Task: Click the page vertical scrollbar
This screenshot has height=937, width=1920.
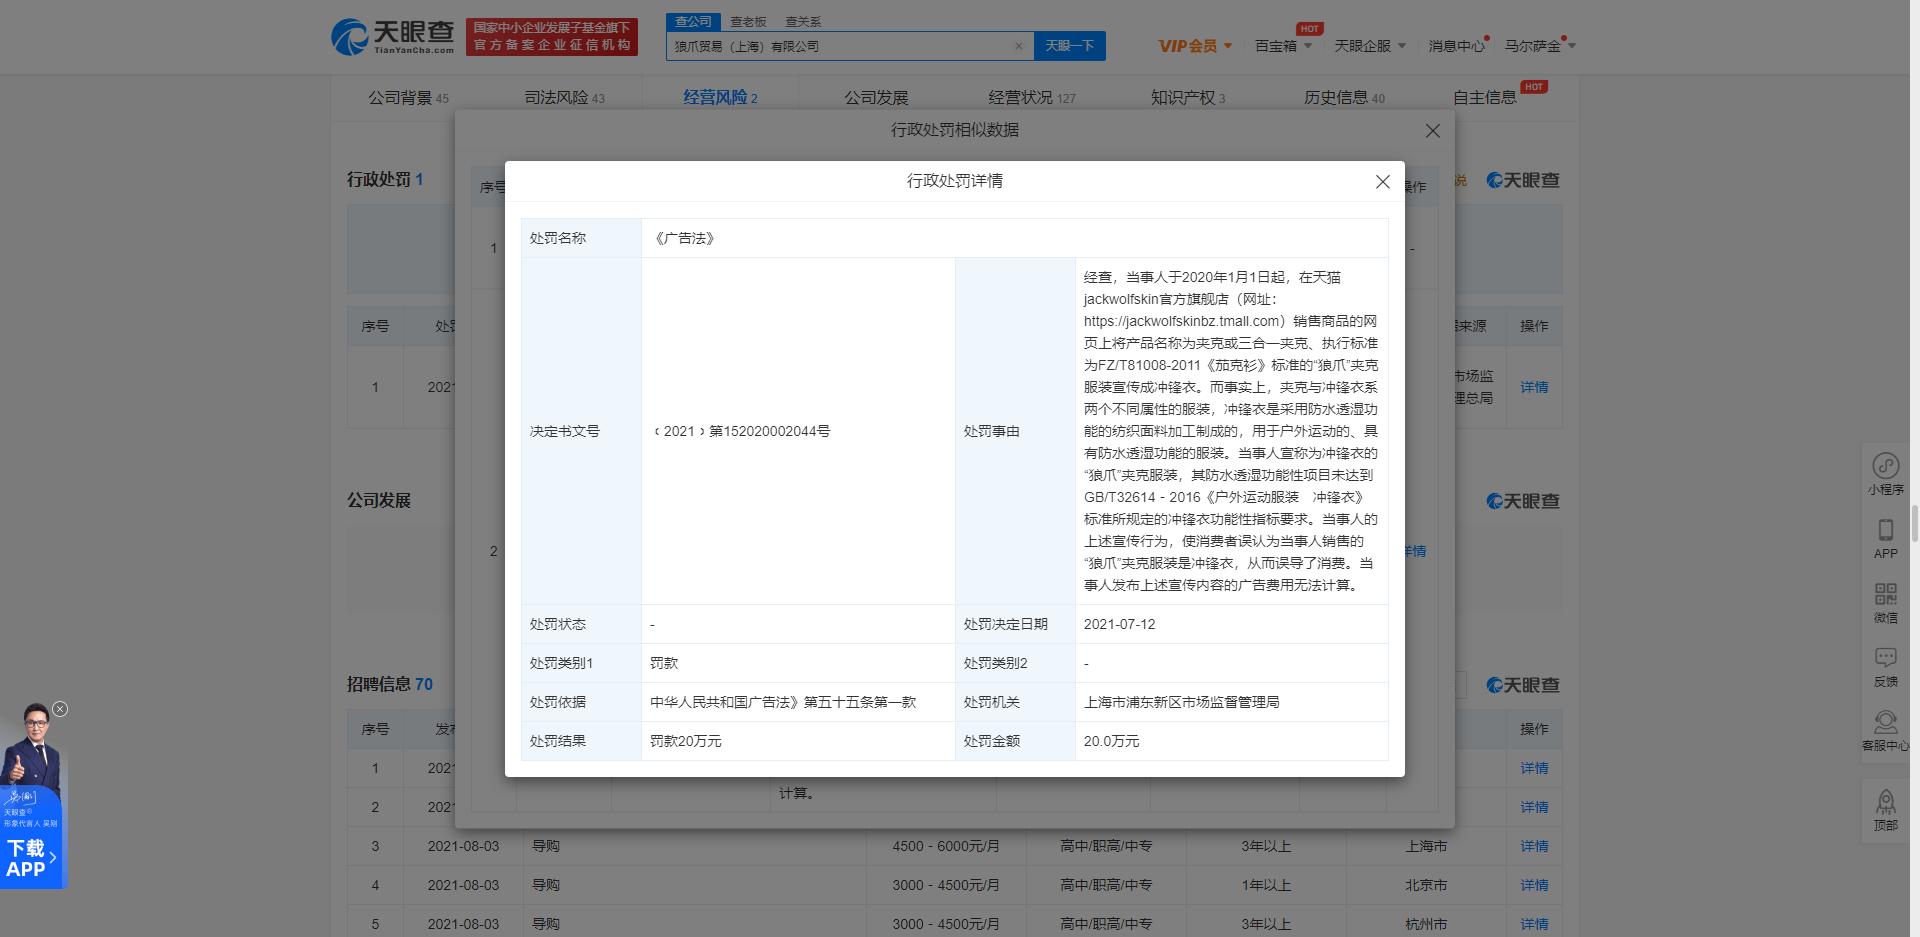Action: [x=1914, y=523]
